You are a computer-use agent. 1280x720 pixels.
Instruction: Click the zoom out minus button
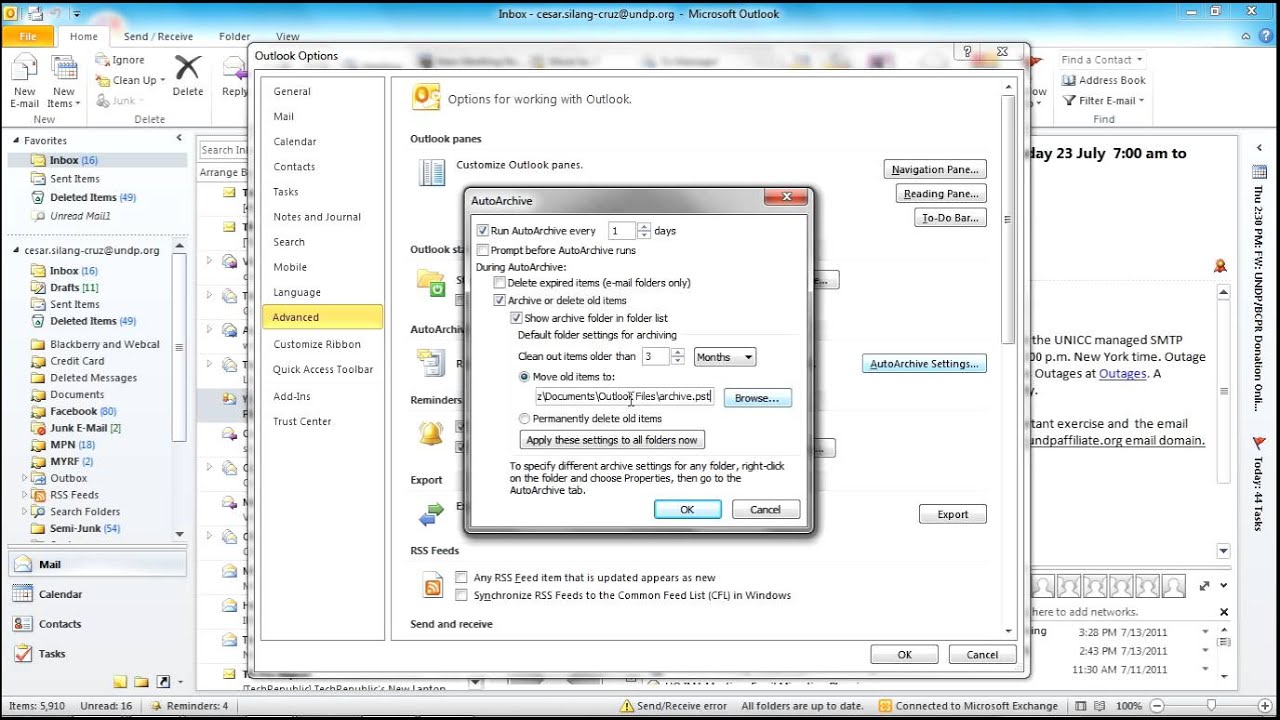(x=1155, y=706)
